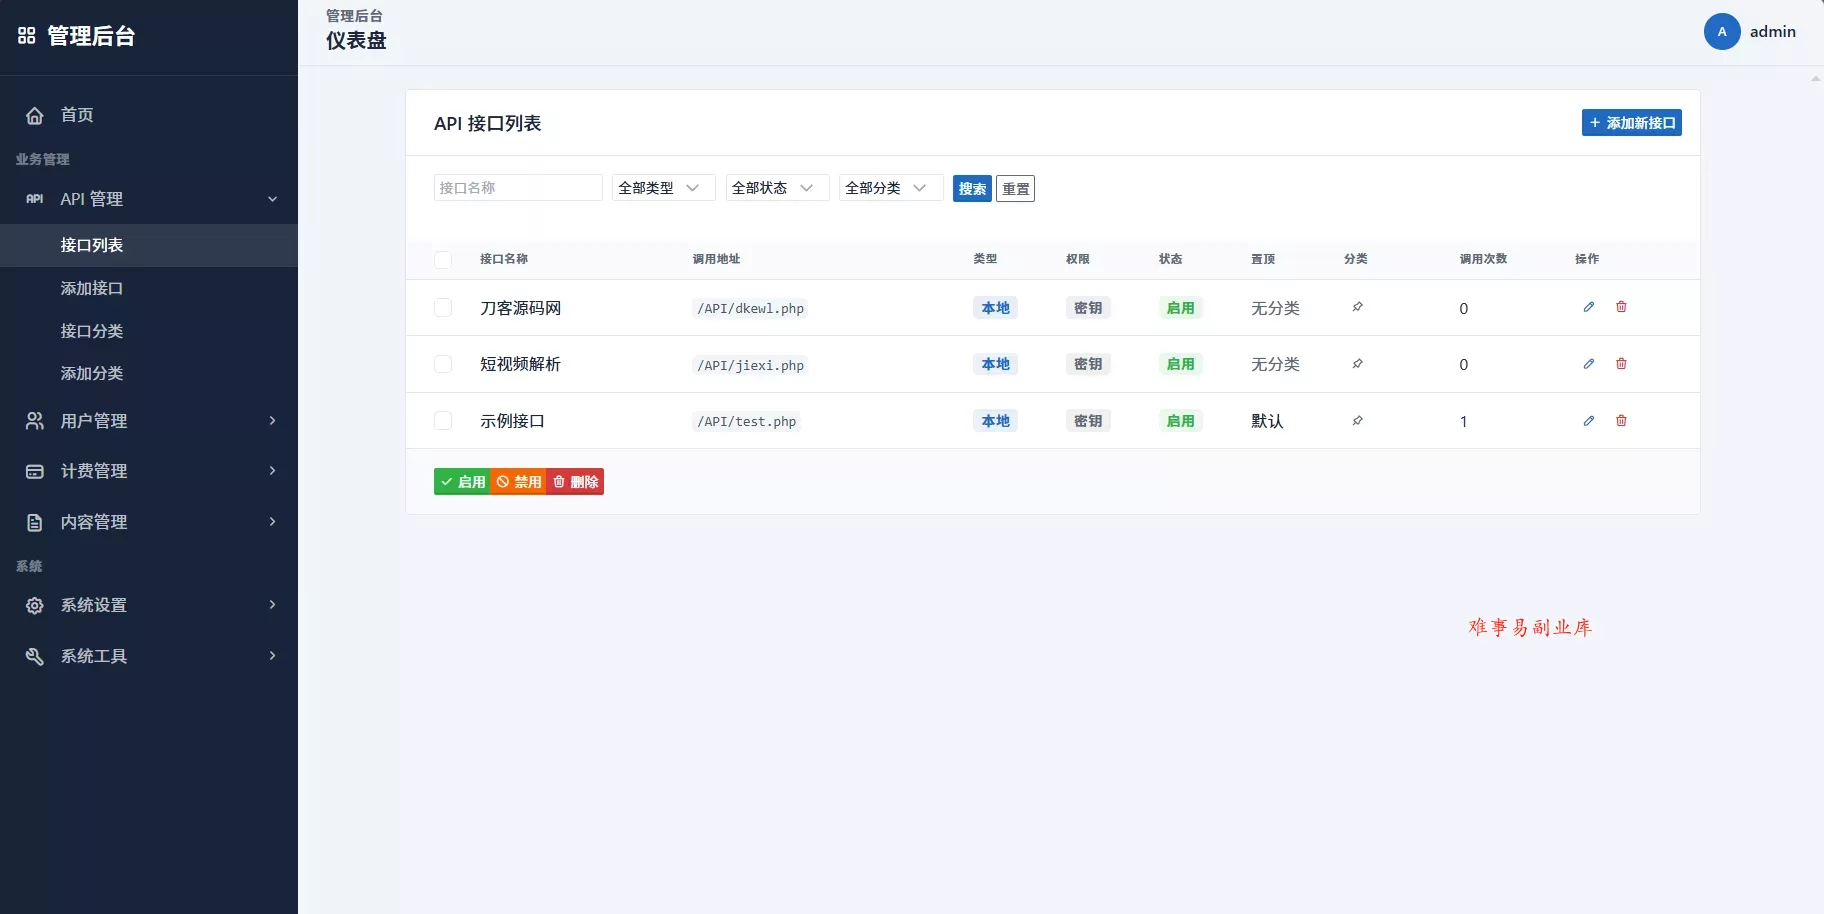Open the 全部状态 filter dropdown

tap(777, 188)
